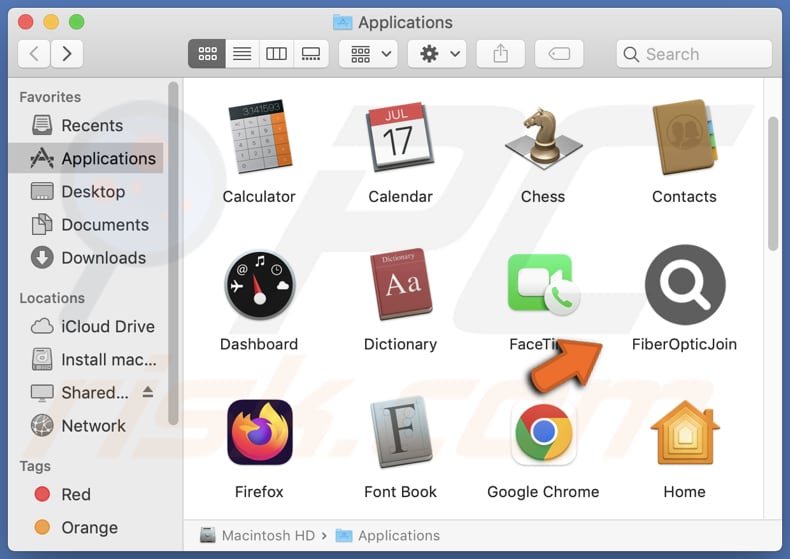
Task: Open Recents in the sidebar
Action: [86, 125]
